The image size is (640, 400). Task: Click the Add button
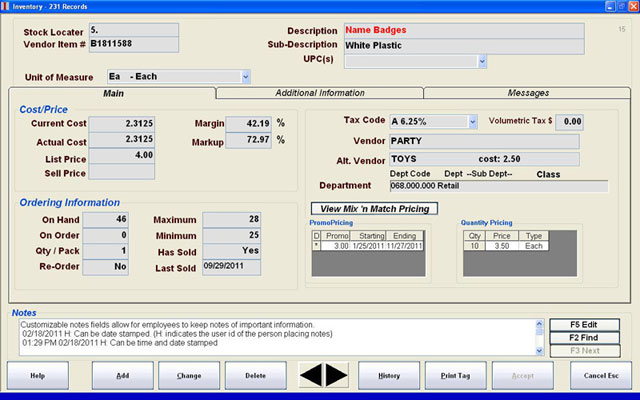click(122, 375)
